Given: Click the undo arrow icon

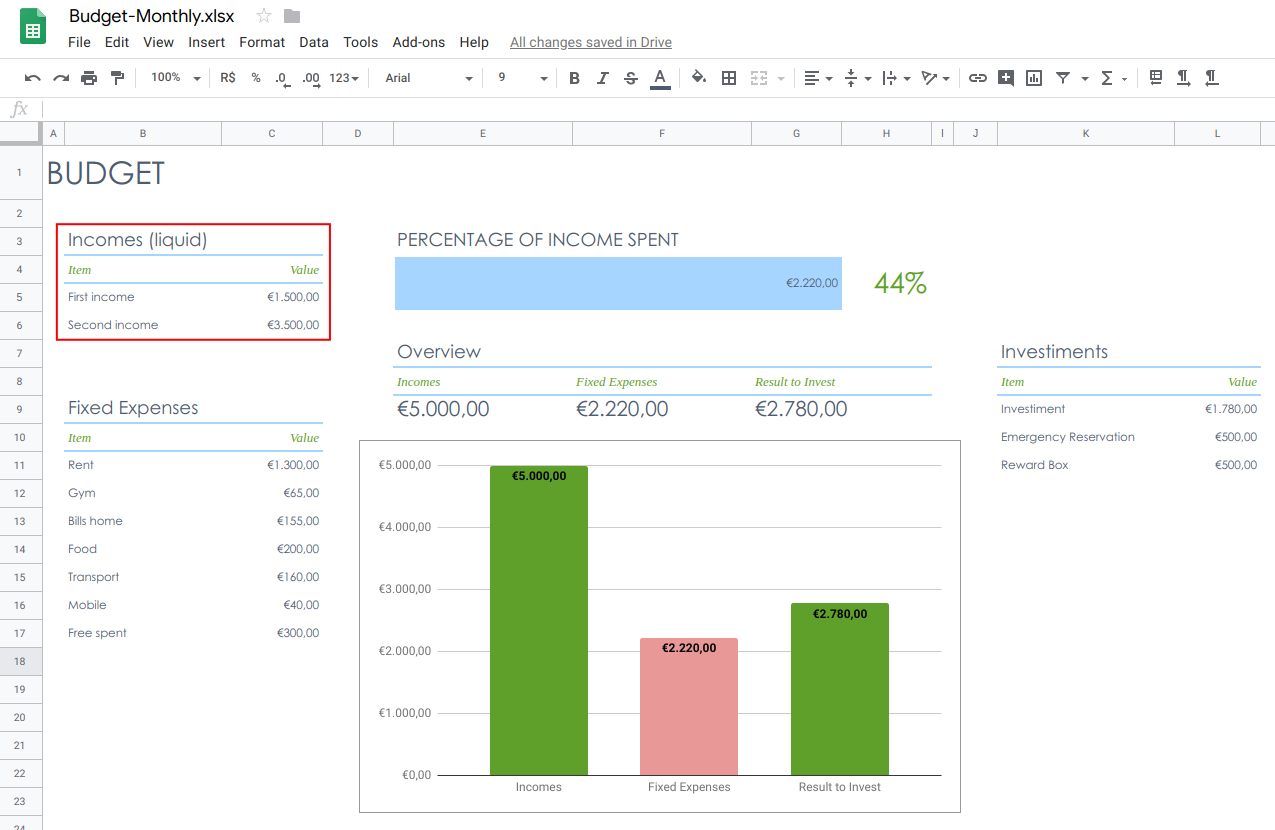Looking at the screenshot, I should pos(33,78).
